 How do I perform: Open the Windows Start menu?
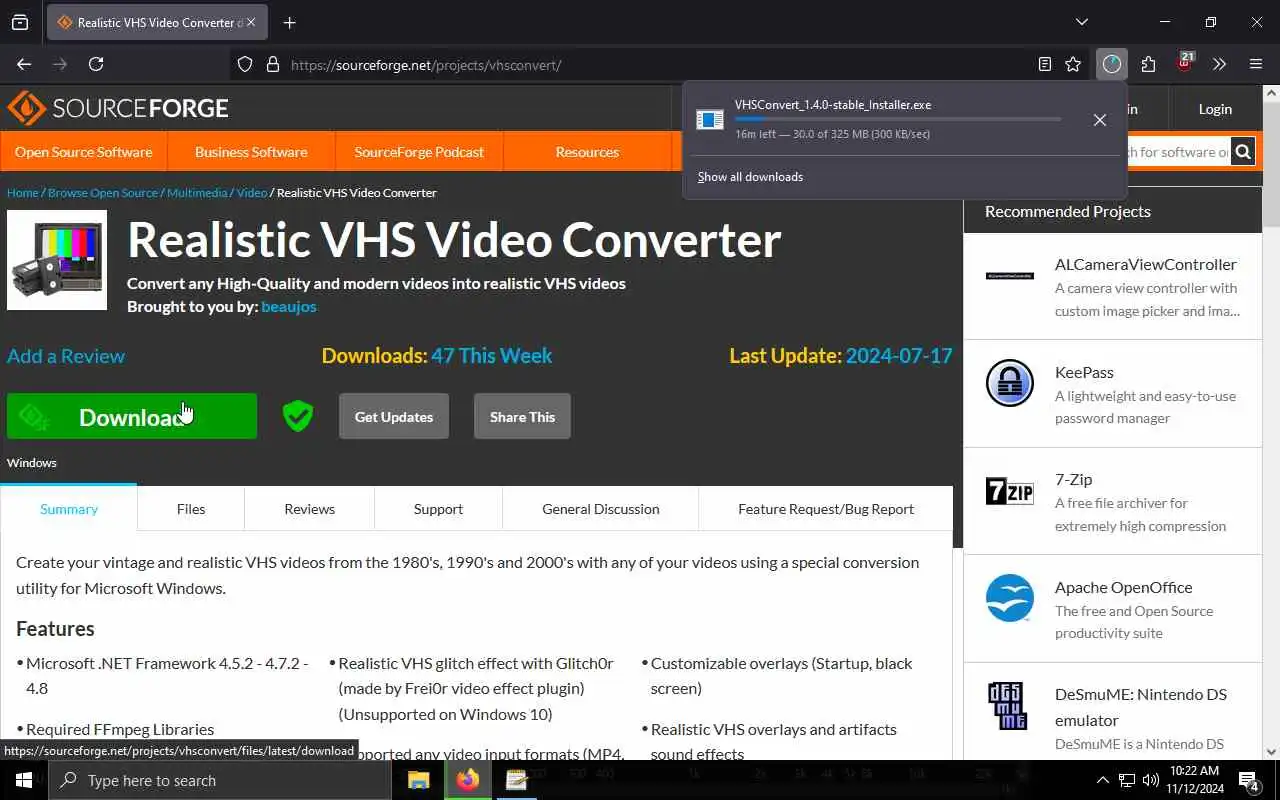pyautogui.click(x=24, y=780)
